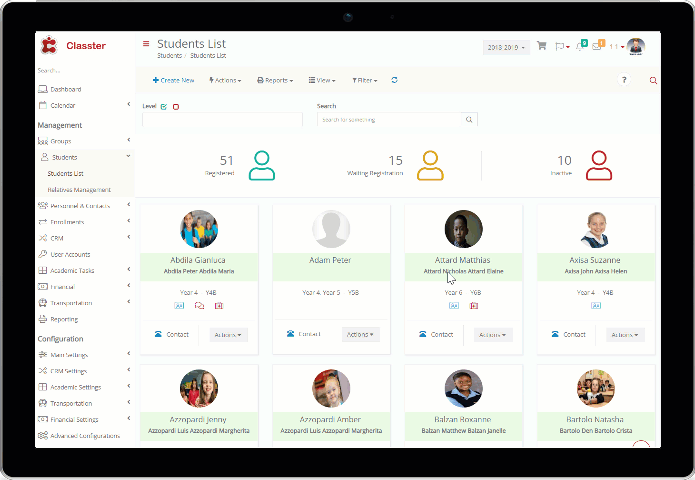Expand CRM sidebar menu
Image resolution: width=695 pixels, height=480 pixels.
click(85, 238)
